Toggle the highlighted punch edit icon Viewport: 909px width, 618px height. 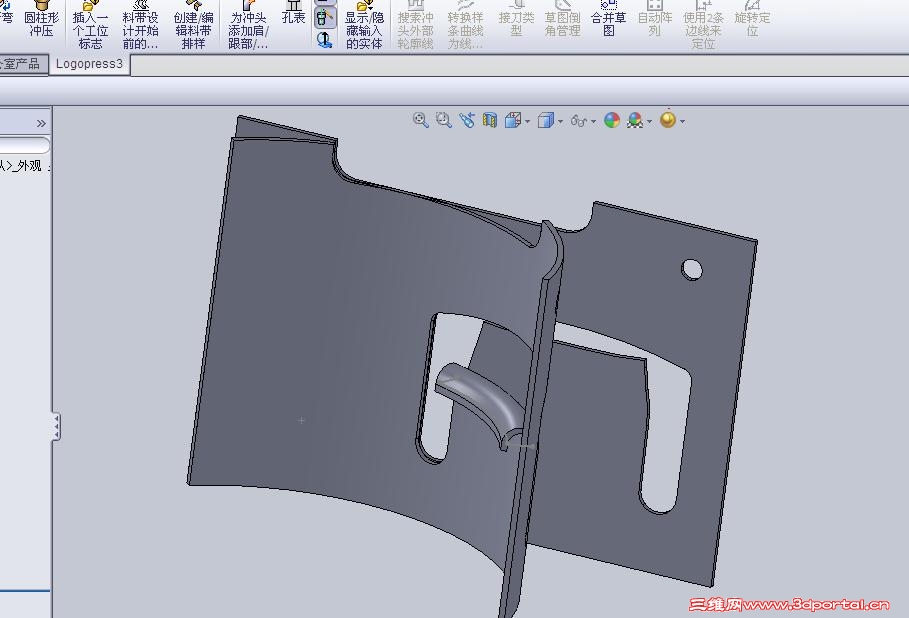[x=325, y=17]
